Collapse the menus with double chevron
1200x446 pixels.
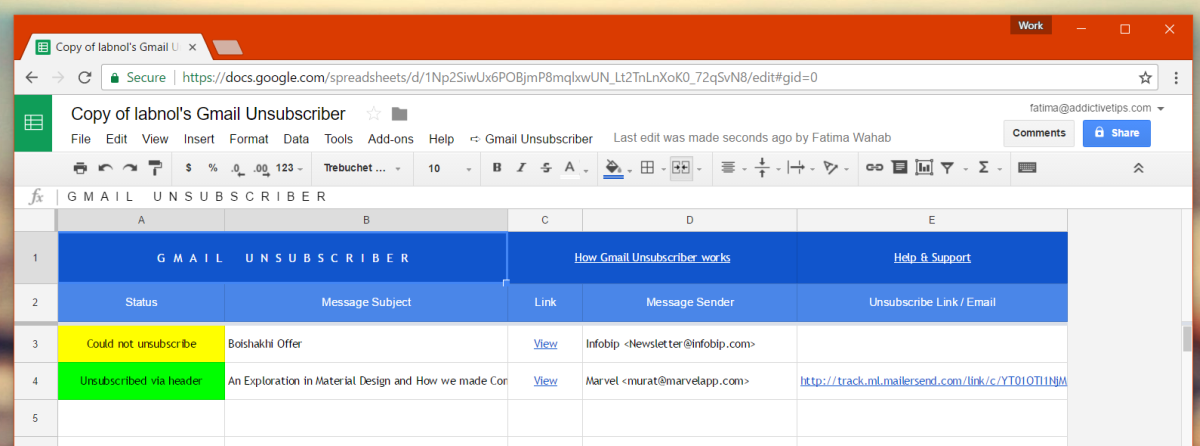[x=1138, y=168]
